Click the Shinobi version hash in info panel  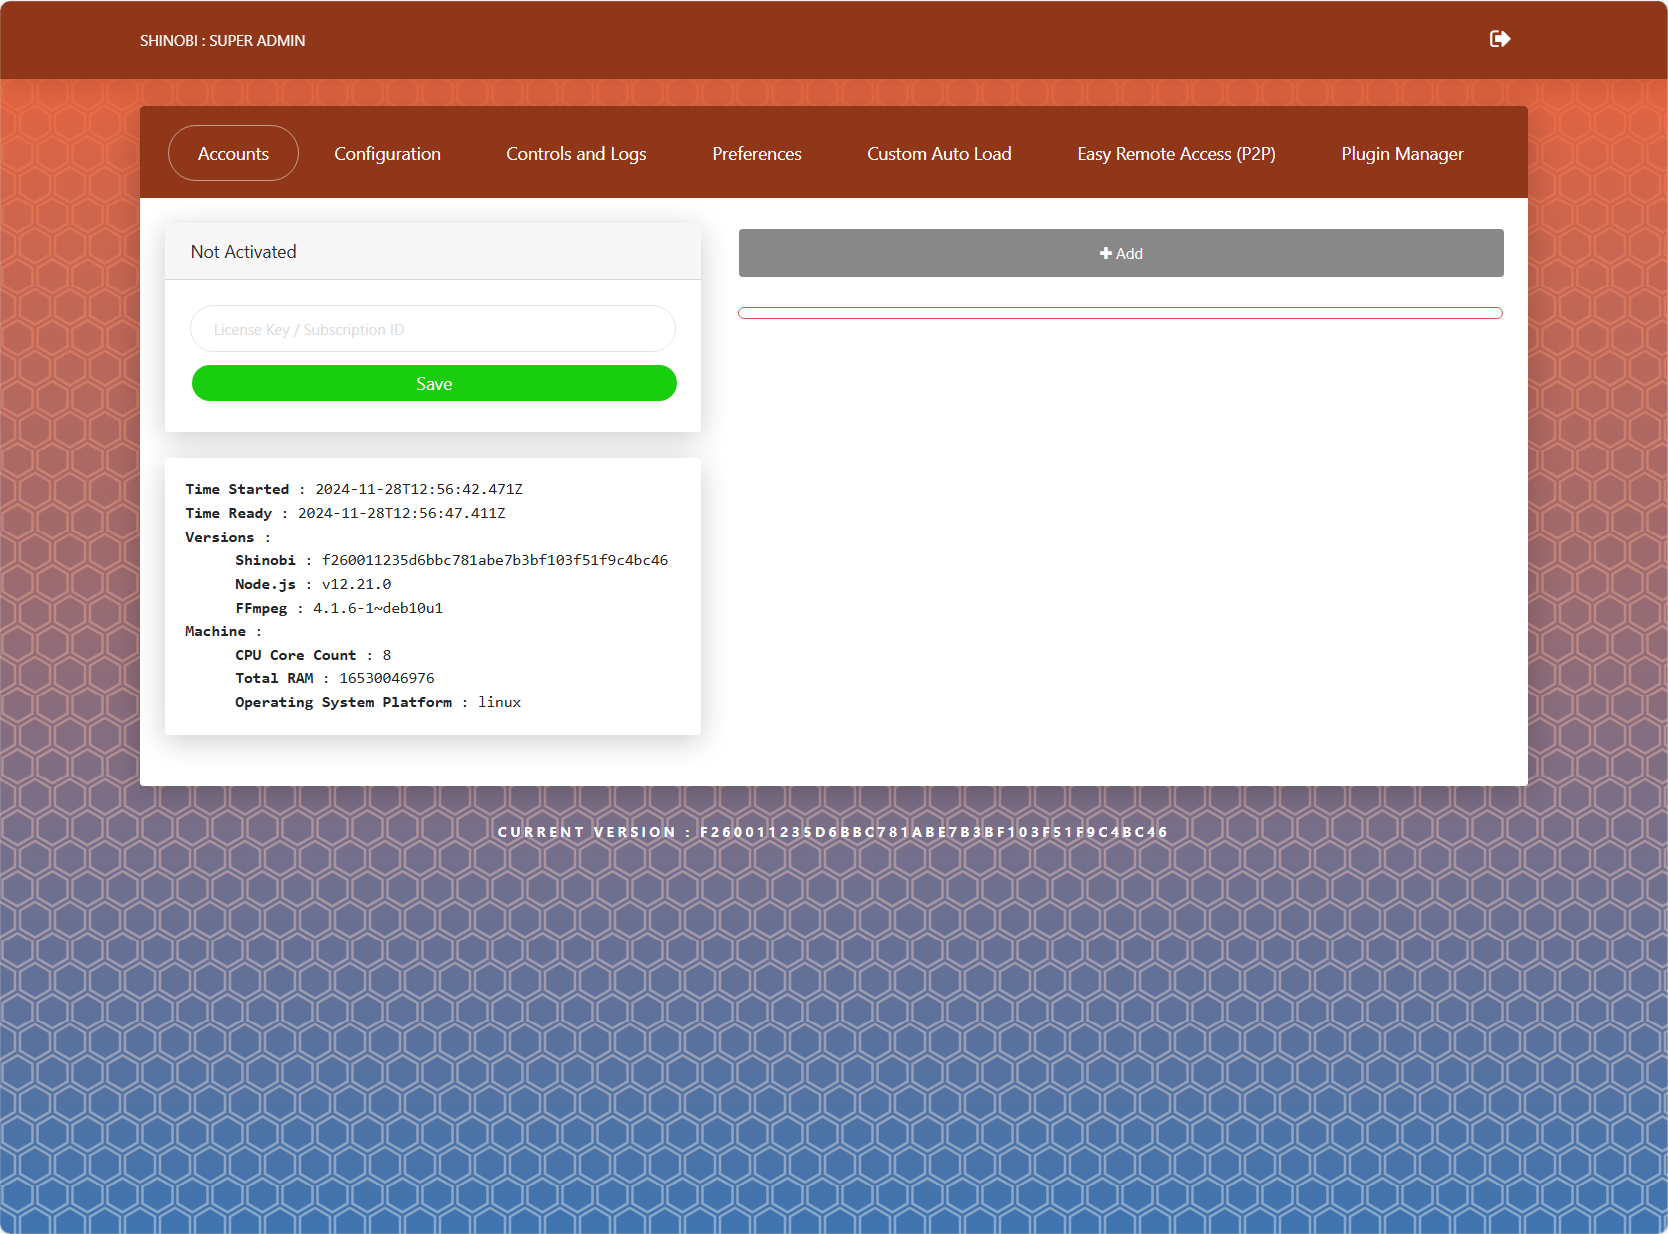click(495, 560)
